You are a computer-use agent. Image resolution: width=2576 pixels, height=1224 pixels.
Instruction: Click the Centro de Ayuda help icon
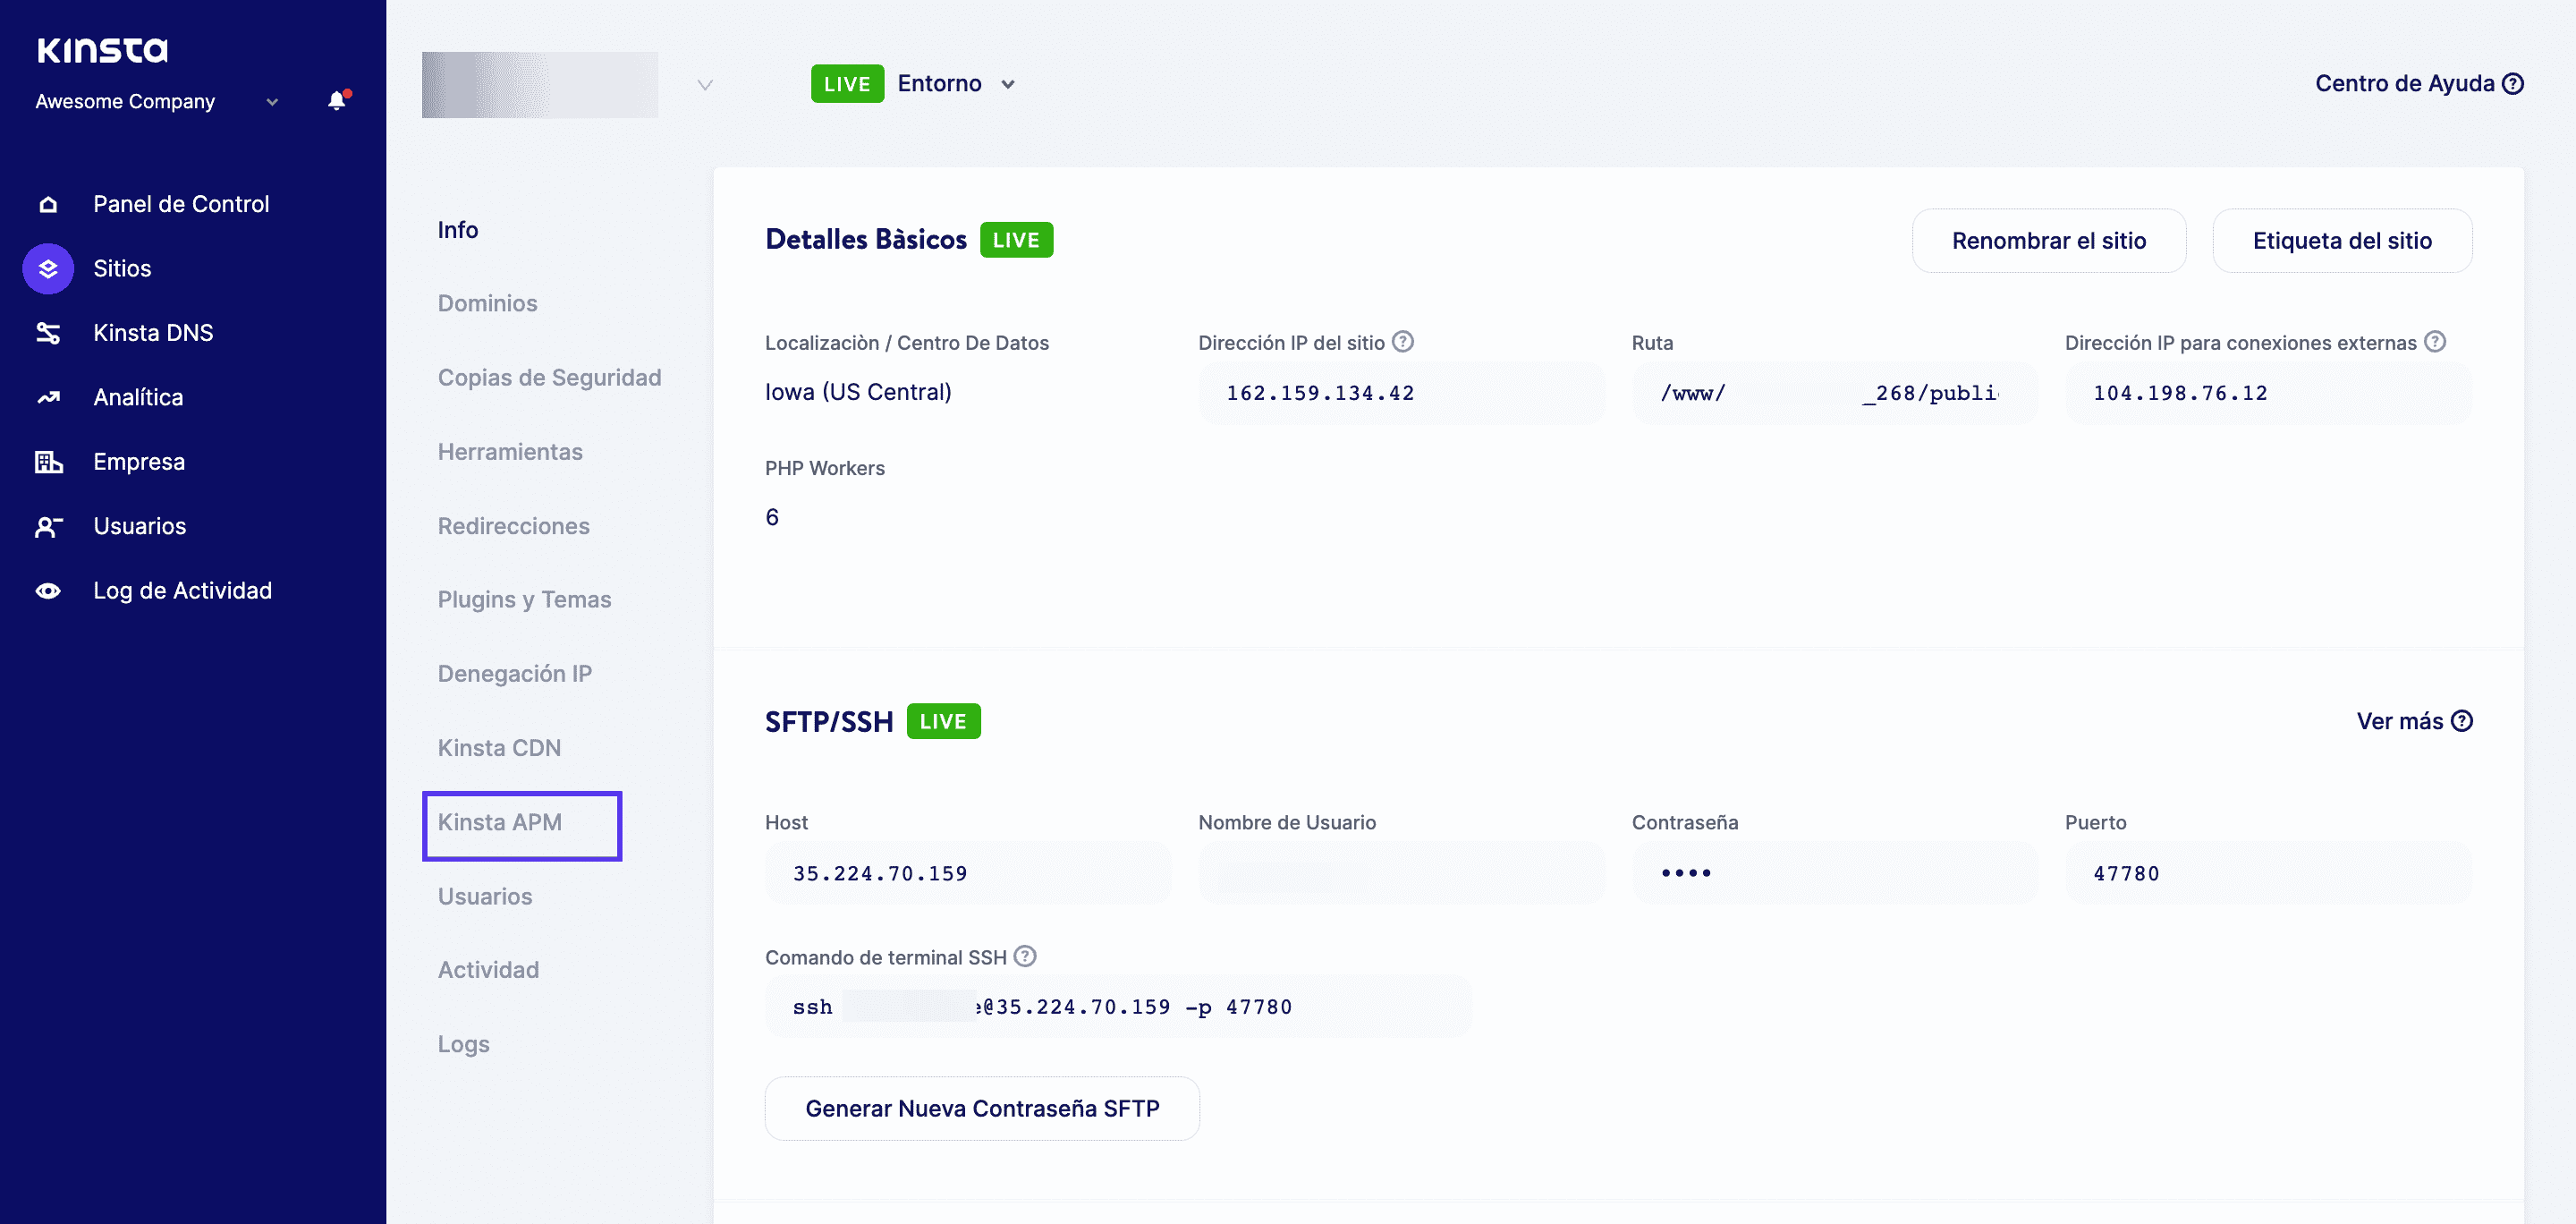tap(2516, 84)
